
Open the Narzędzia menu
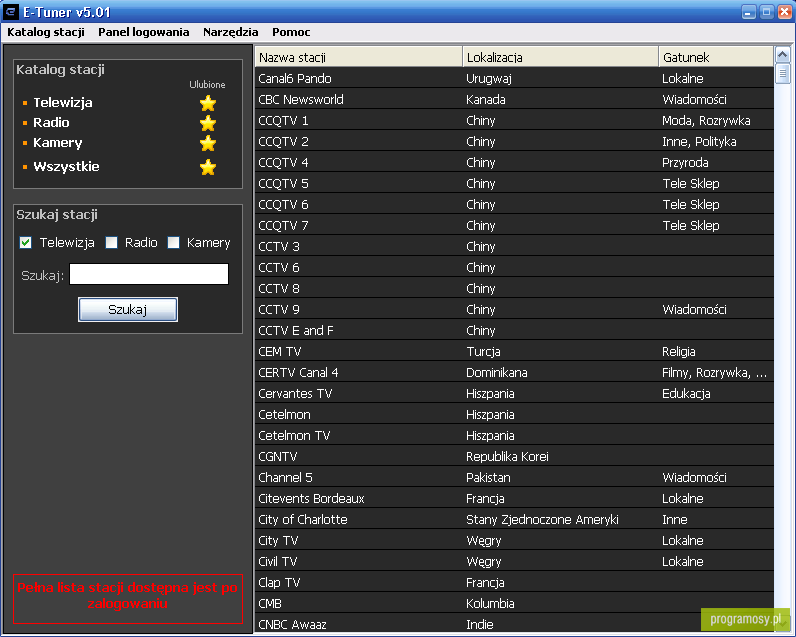(230, 32)
